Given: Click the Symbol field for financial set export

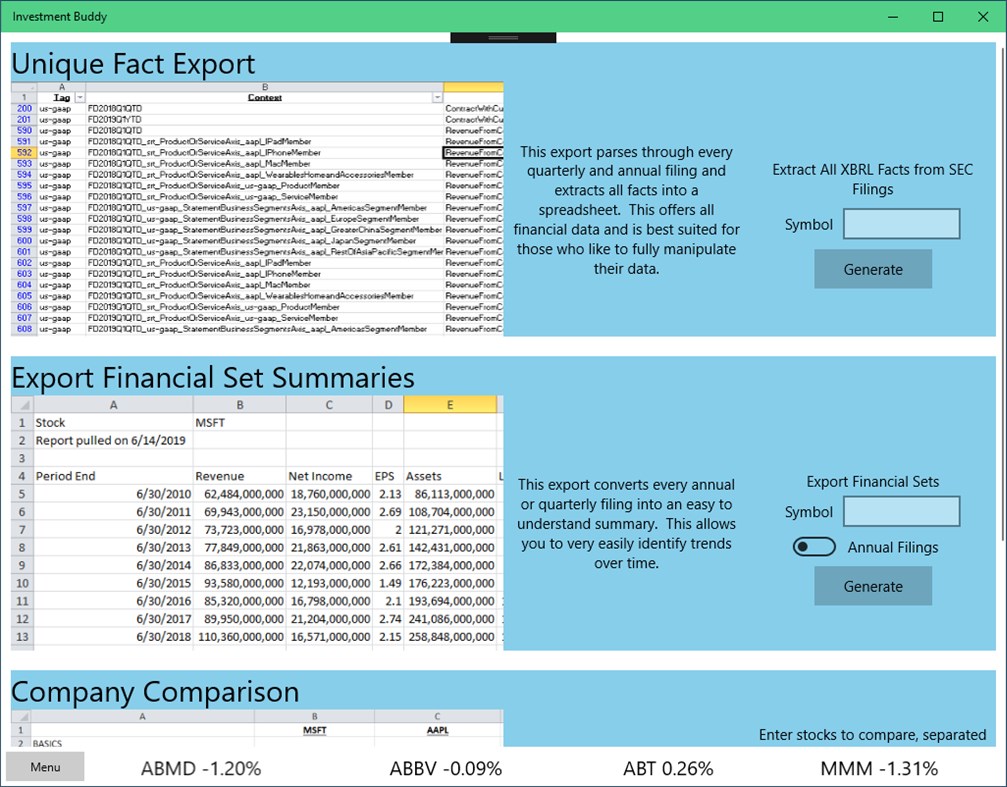Looking at the screenshot, I should click(x=901, y=511).
